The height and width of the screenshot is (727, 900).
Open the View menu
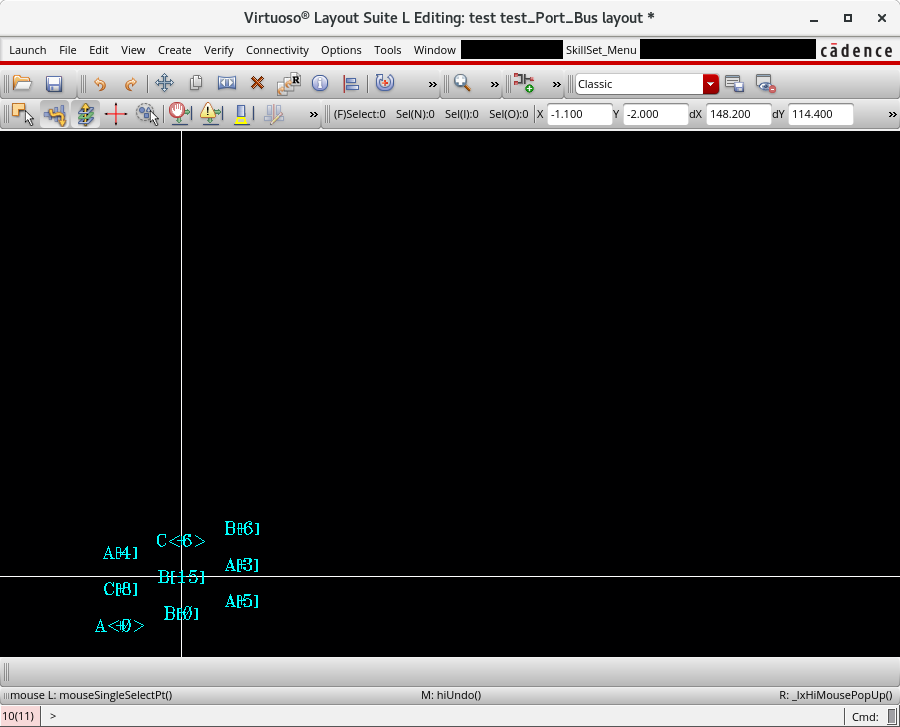click(x=133, y=50)
